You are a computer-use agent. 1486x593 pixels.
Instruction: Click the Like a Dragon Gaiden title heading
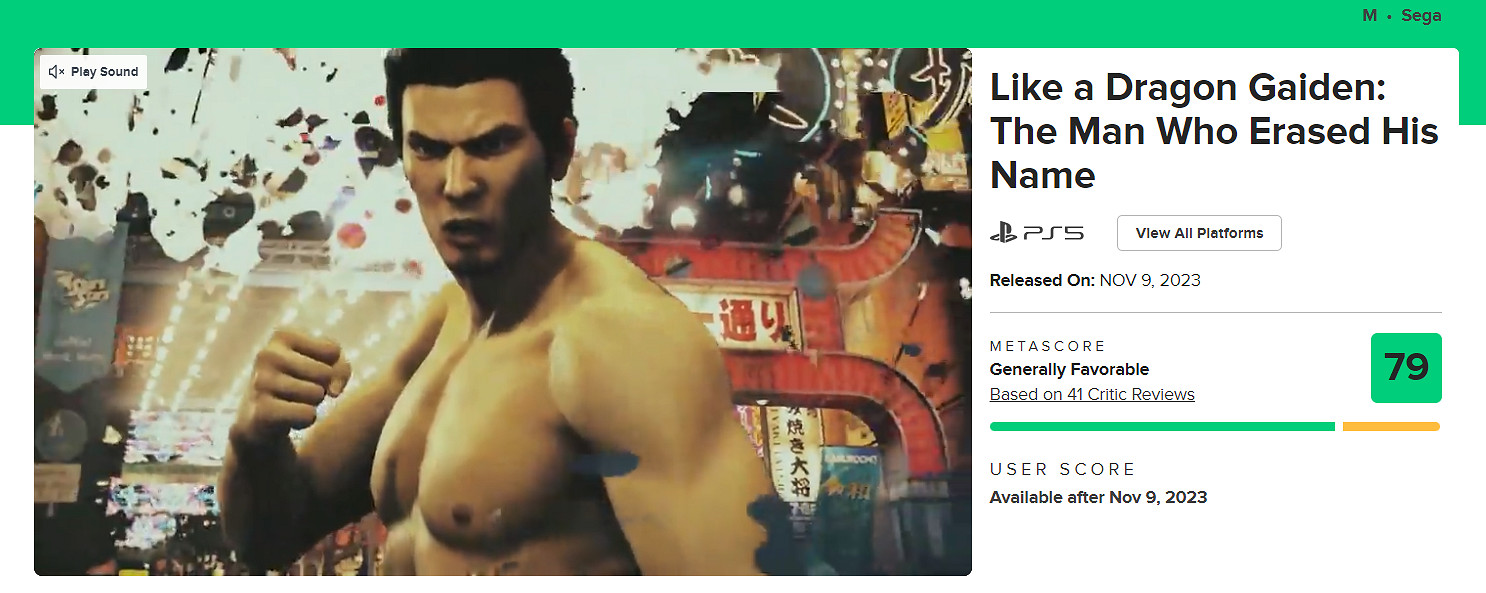click(1214, 131)
